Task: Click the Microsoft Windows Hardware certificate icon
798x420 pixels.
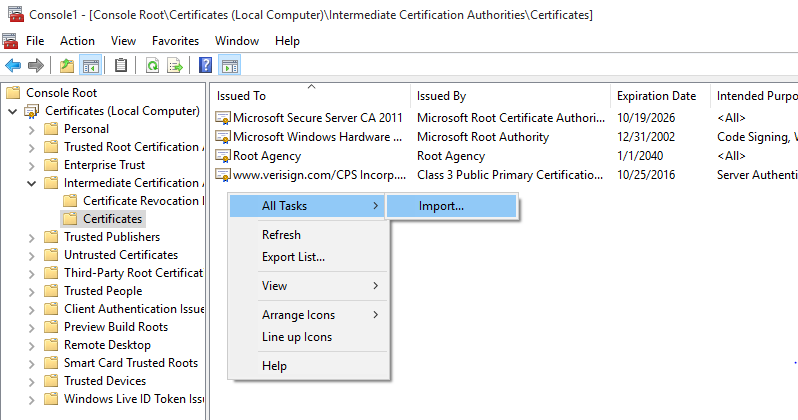Action: coord(223,137)
